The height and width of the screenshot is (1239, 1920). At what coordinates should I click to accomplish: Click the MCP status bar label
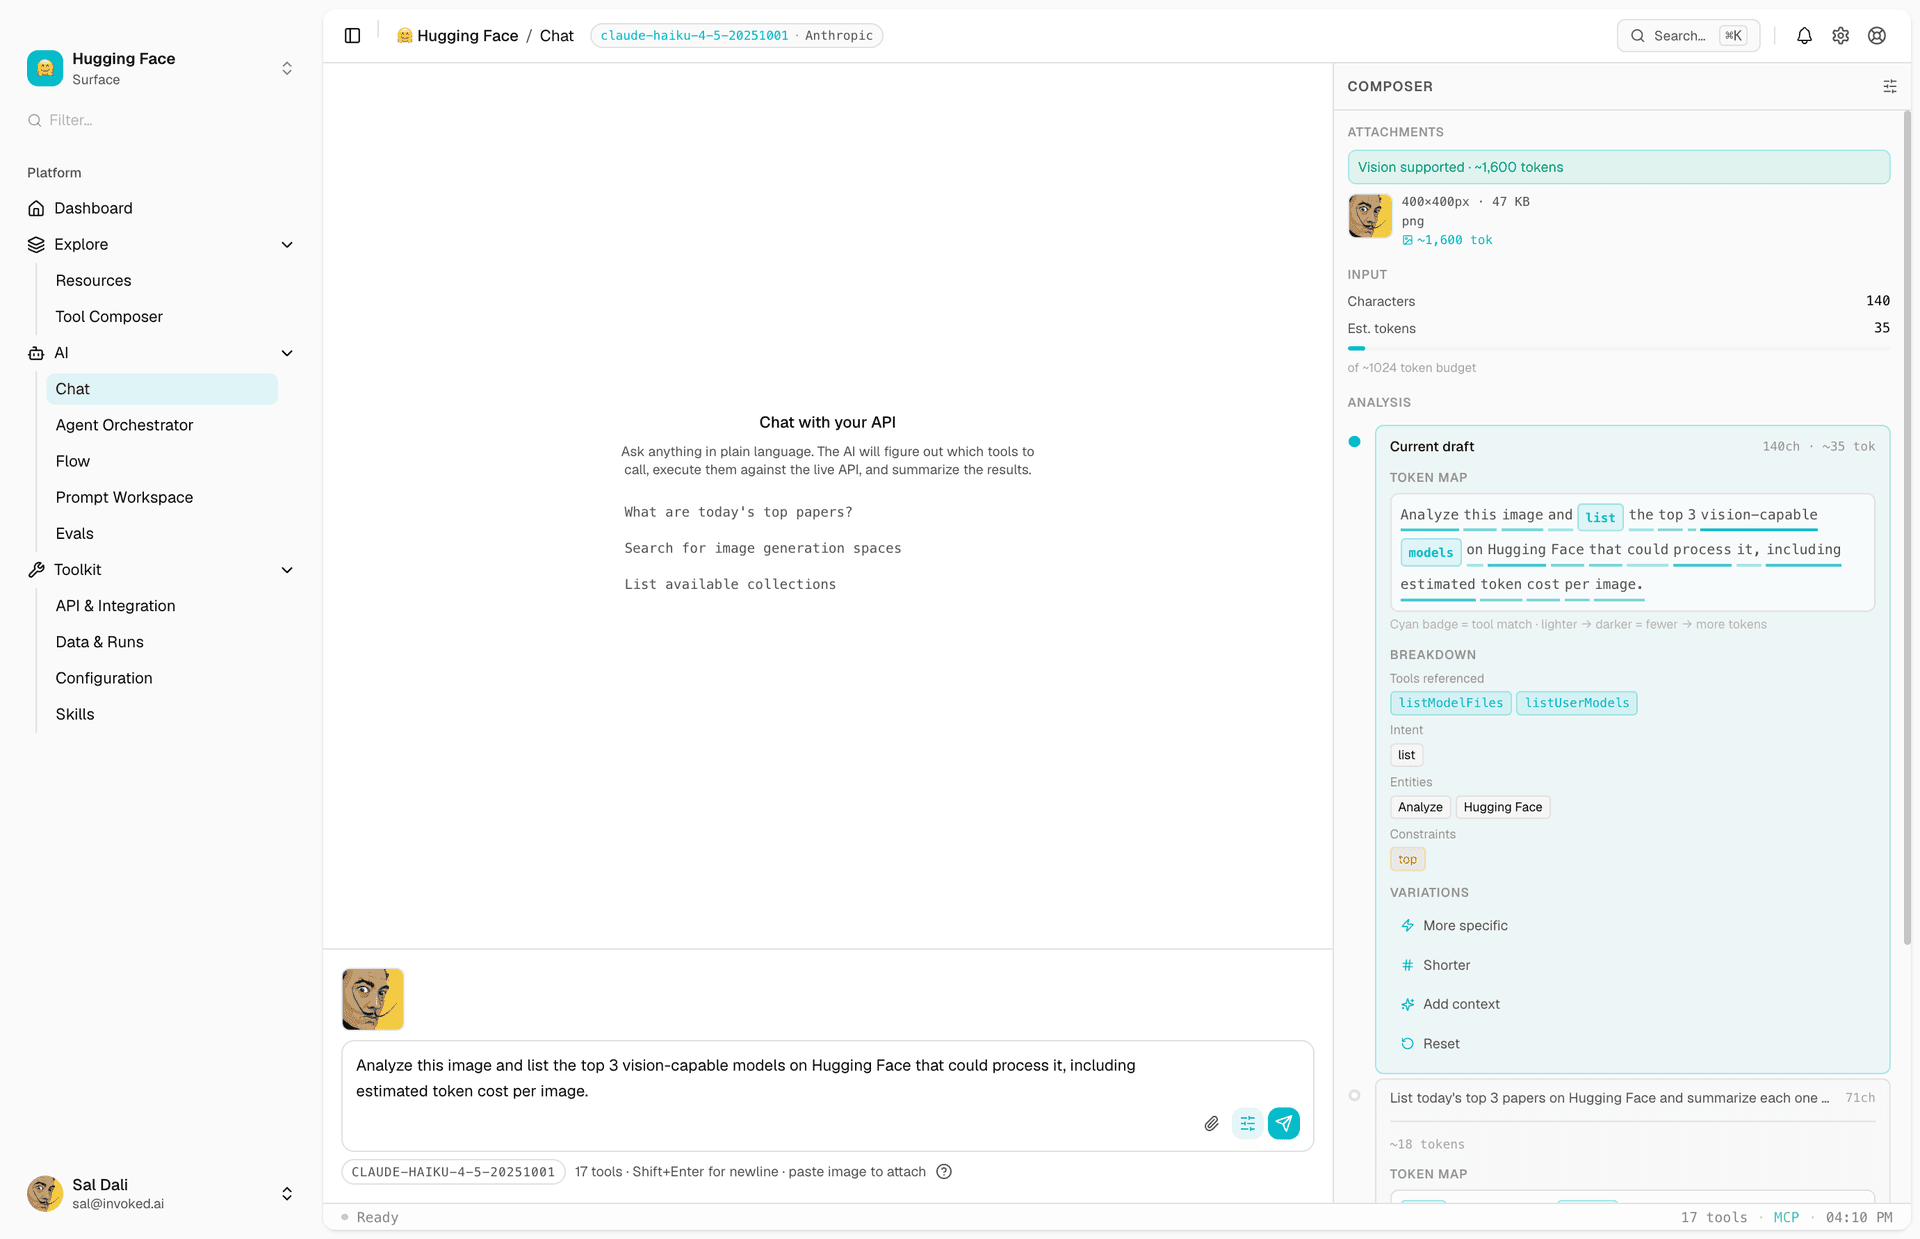click(x=1786, y=1218)
